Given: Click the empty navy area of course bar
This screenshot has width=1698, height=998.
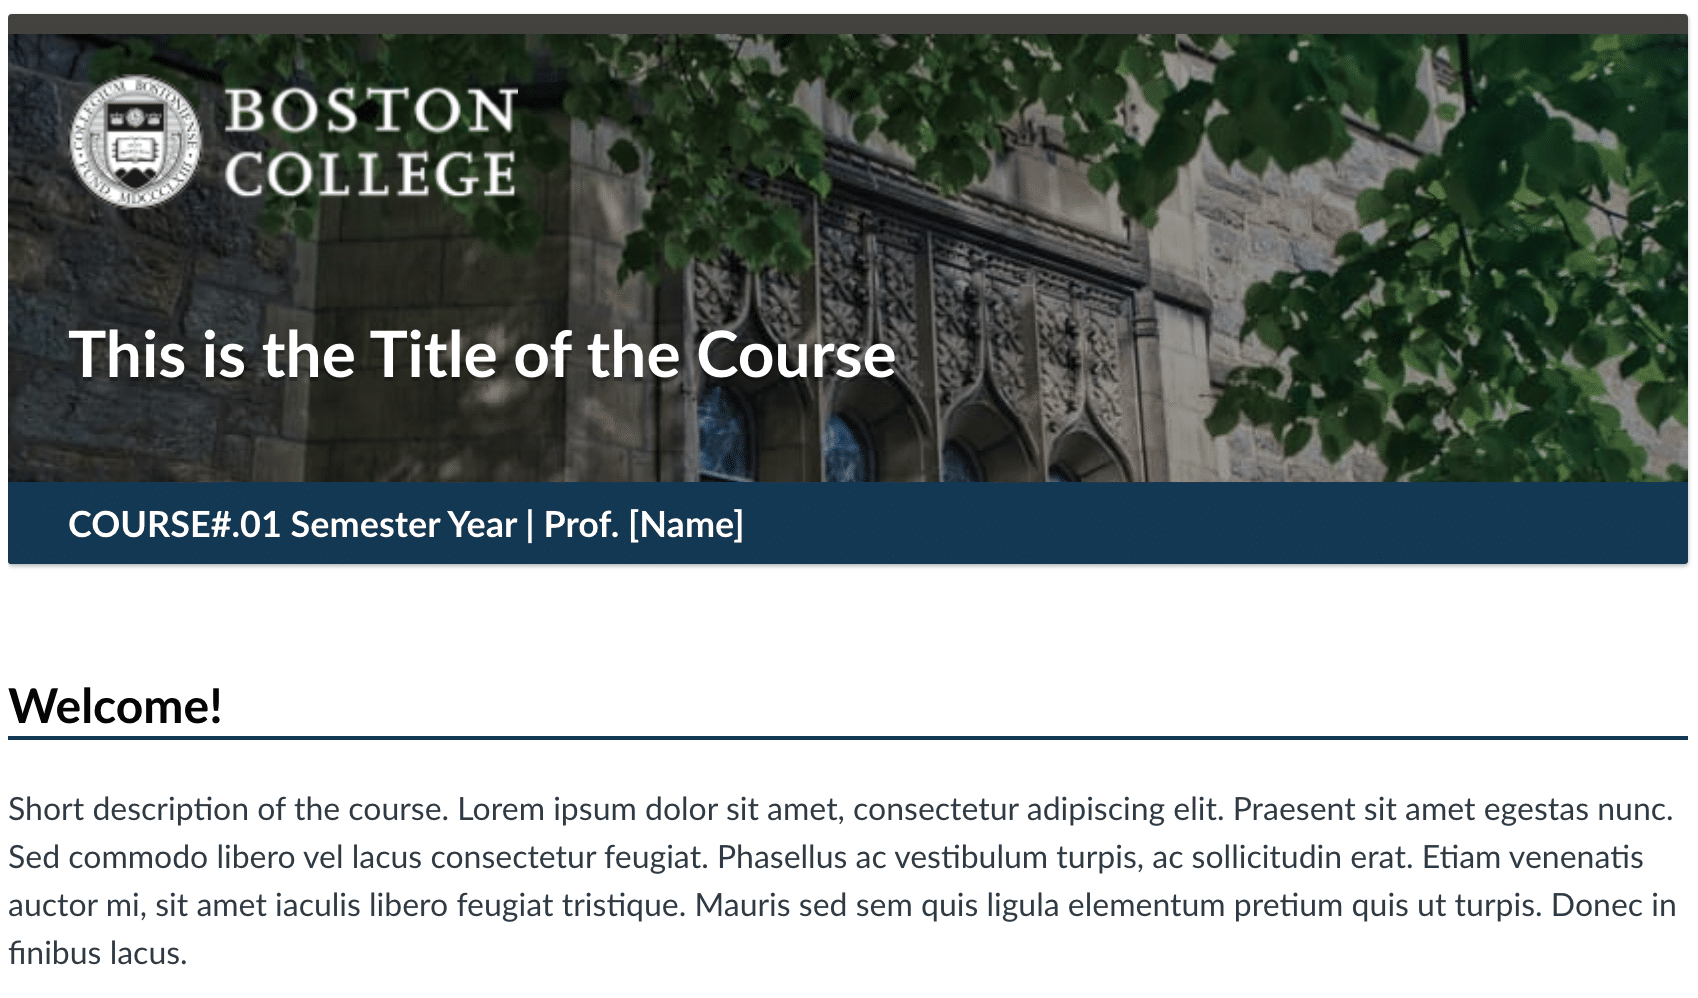Looking at the screenshot, I should (1200, 524).
